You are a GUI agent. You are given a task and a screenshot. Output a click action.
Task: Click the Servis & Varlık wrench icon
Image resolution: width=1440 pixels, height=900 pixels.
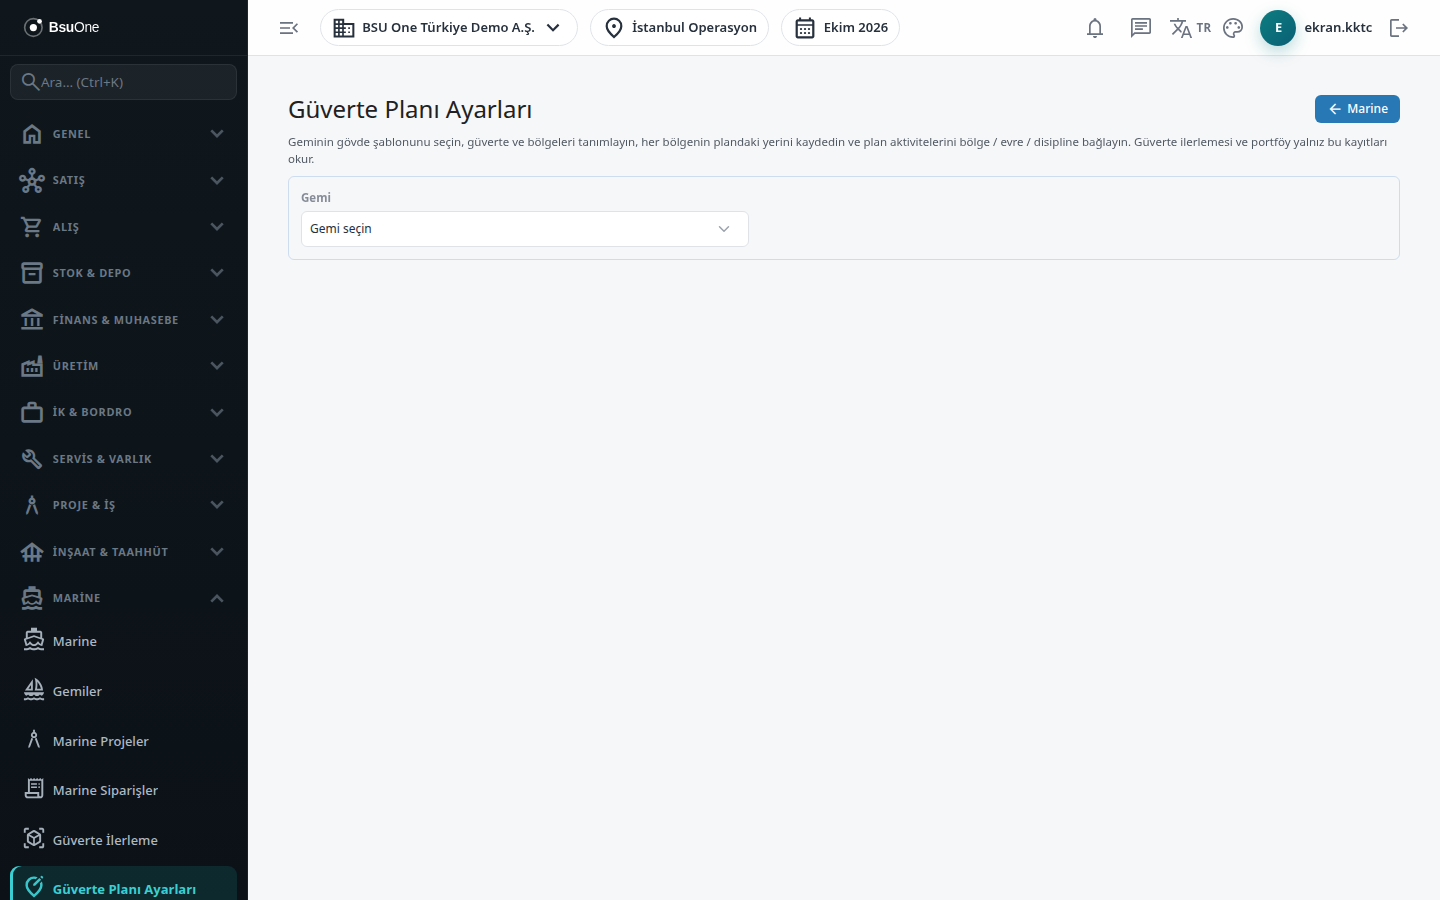coord(32,459)
